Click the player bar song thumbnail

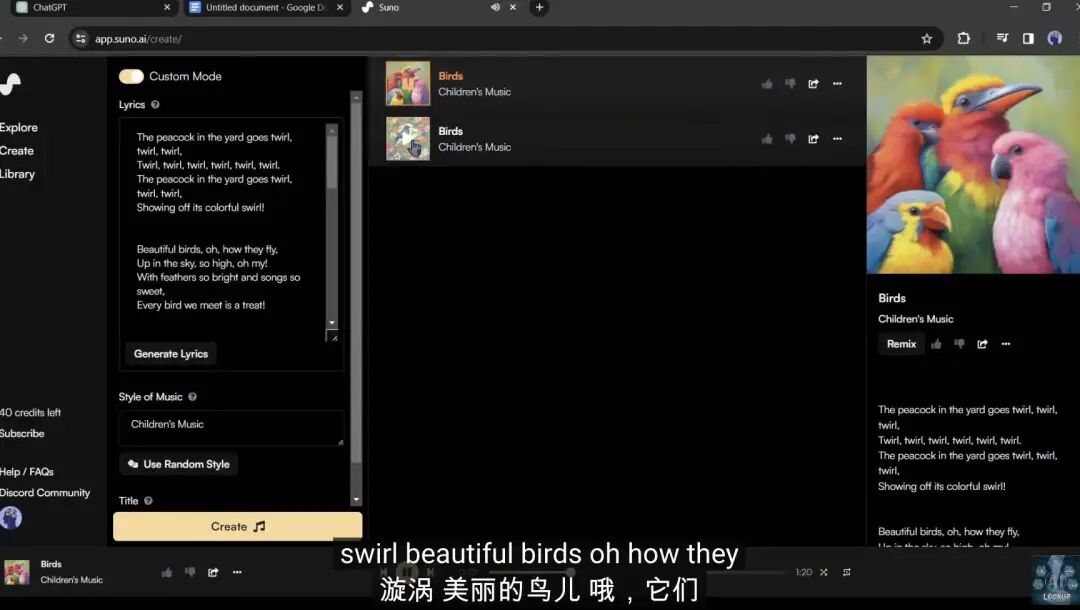(x=17, y=572)
